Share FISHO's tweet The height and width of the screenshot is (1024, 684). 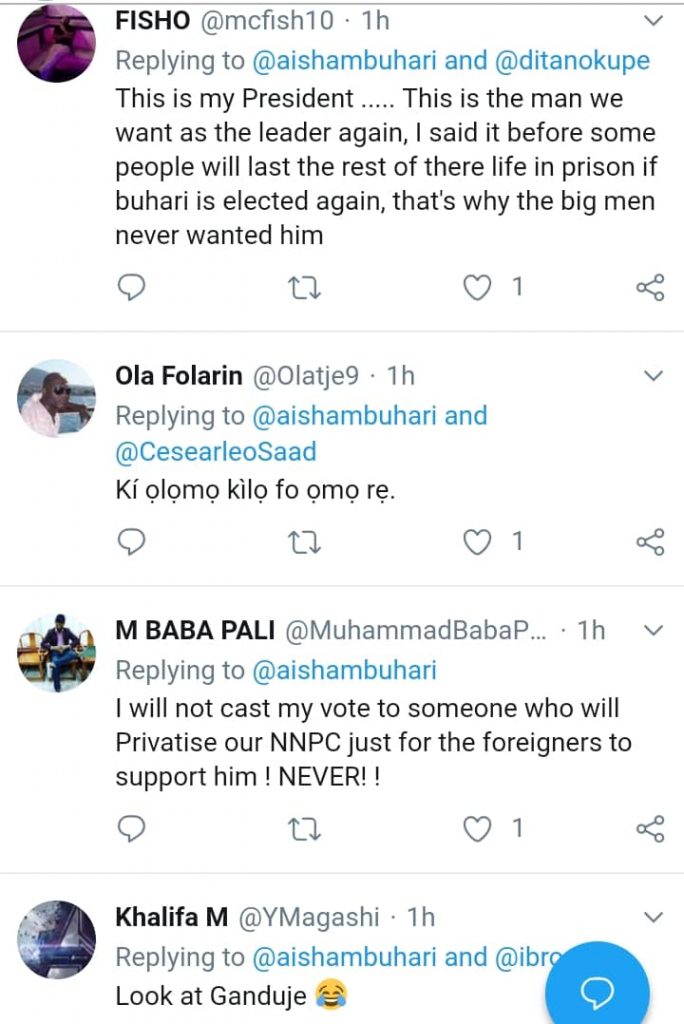650,288
